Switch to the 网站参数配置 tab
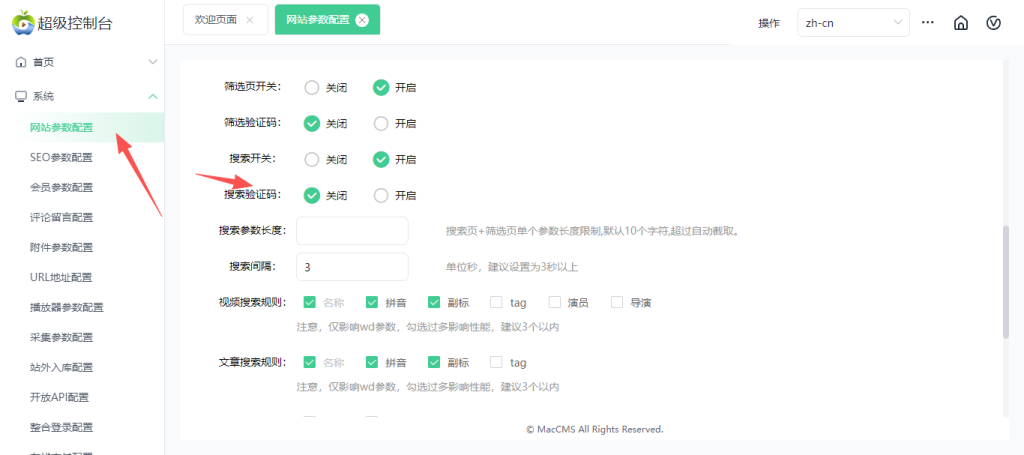The image size is (1024, 455). coord(327,20)
